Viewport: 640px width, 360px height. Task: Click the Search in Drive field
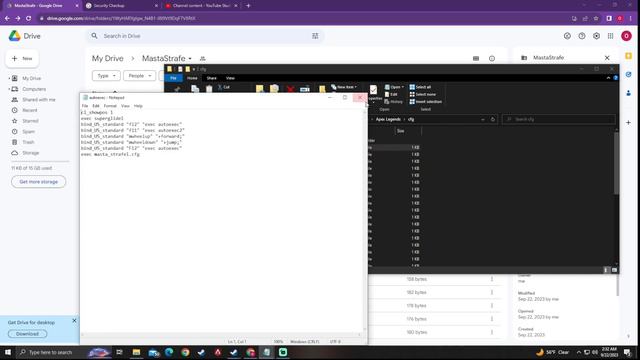coord(204,36)
